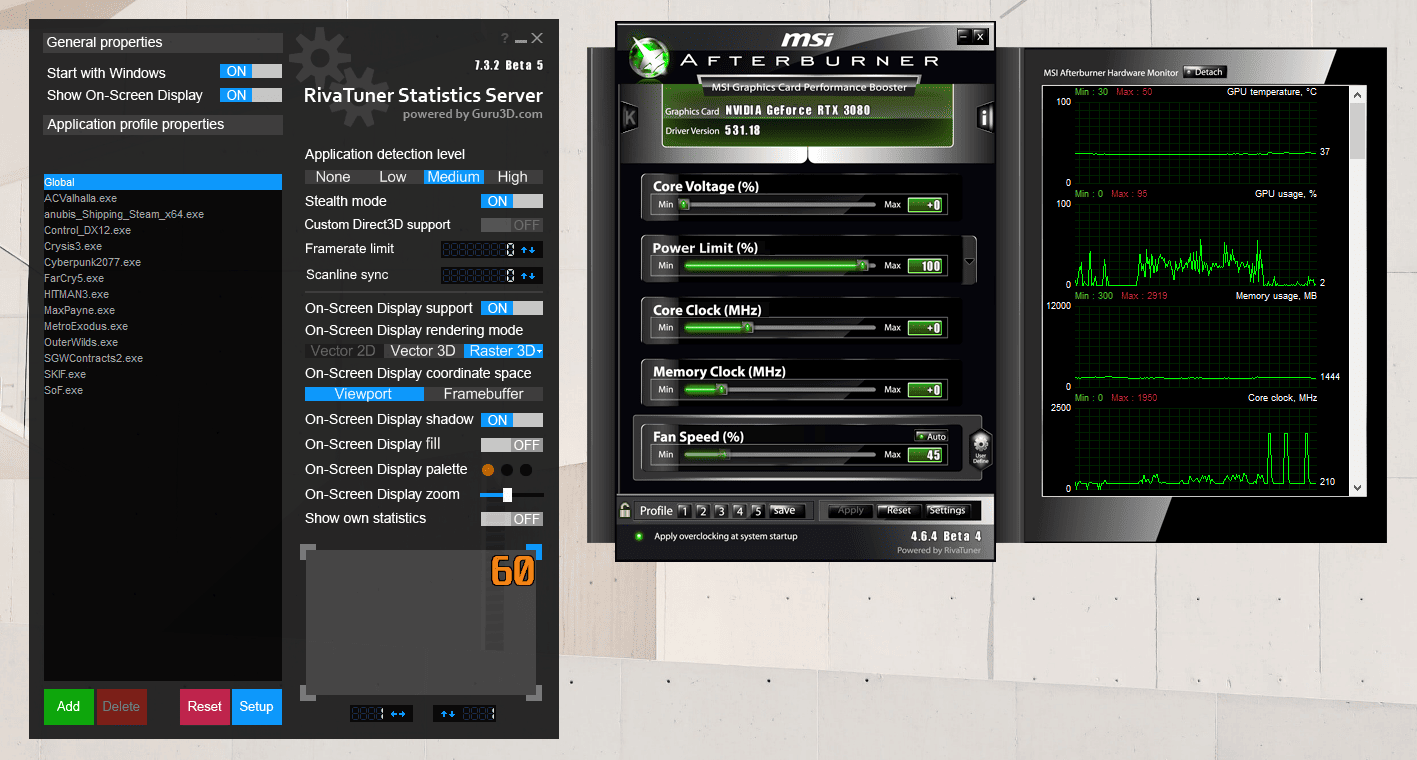Click the RivaTuner help question mark
This screenshot has width=1417, height=760.
coord(505,38)
